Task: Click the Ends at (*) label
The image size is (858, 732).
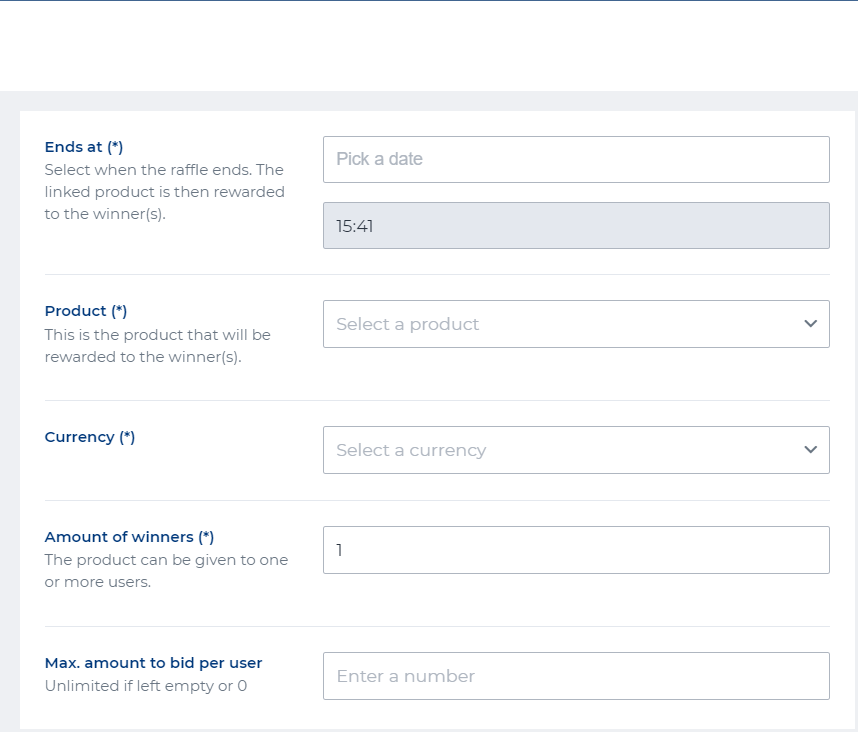Action: point(84,147)
